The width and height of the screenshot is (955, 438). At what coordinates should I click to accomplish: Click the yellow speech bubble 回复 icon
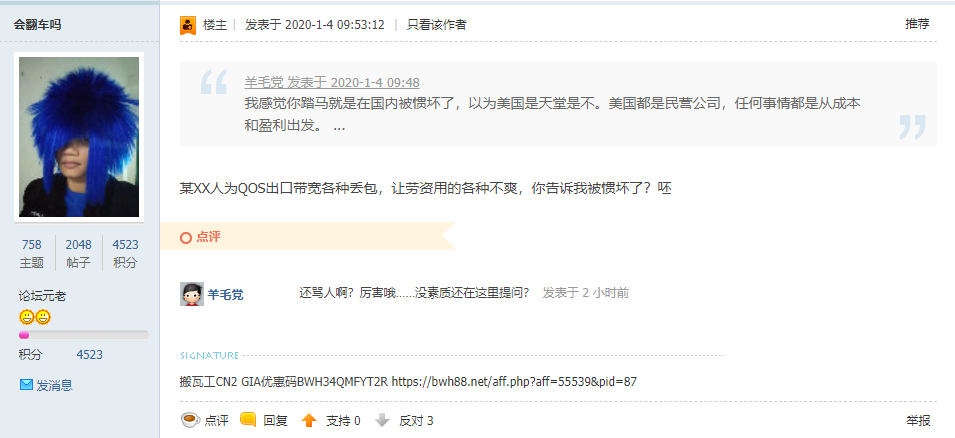click(x=248, y=420)
